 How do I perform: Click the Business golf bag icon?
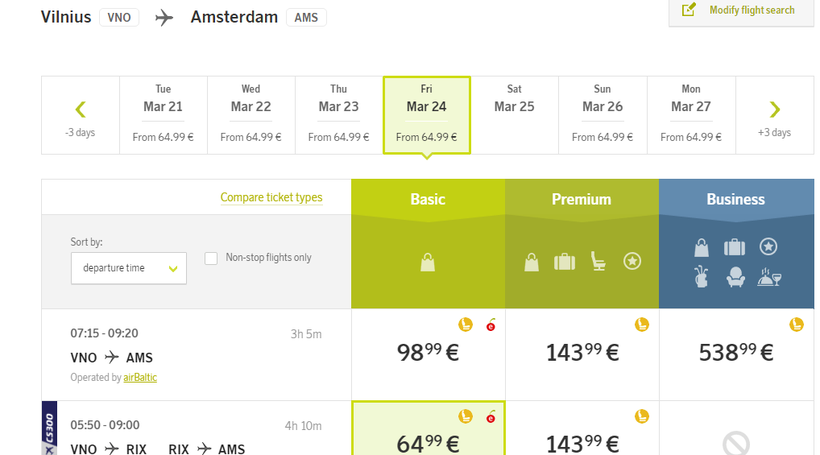coord(703,277)
